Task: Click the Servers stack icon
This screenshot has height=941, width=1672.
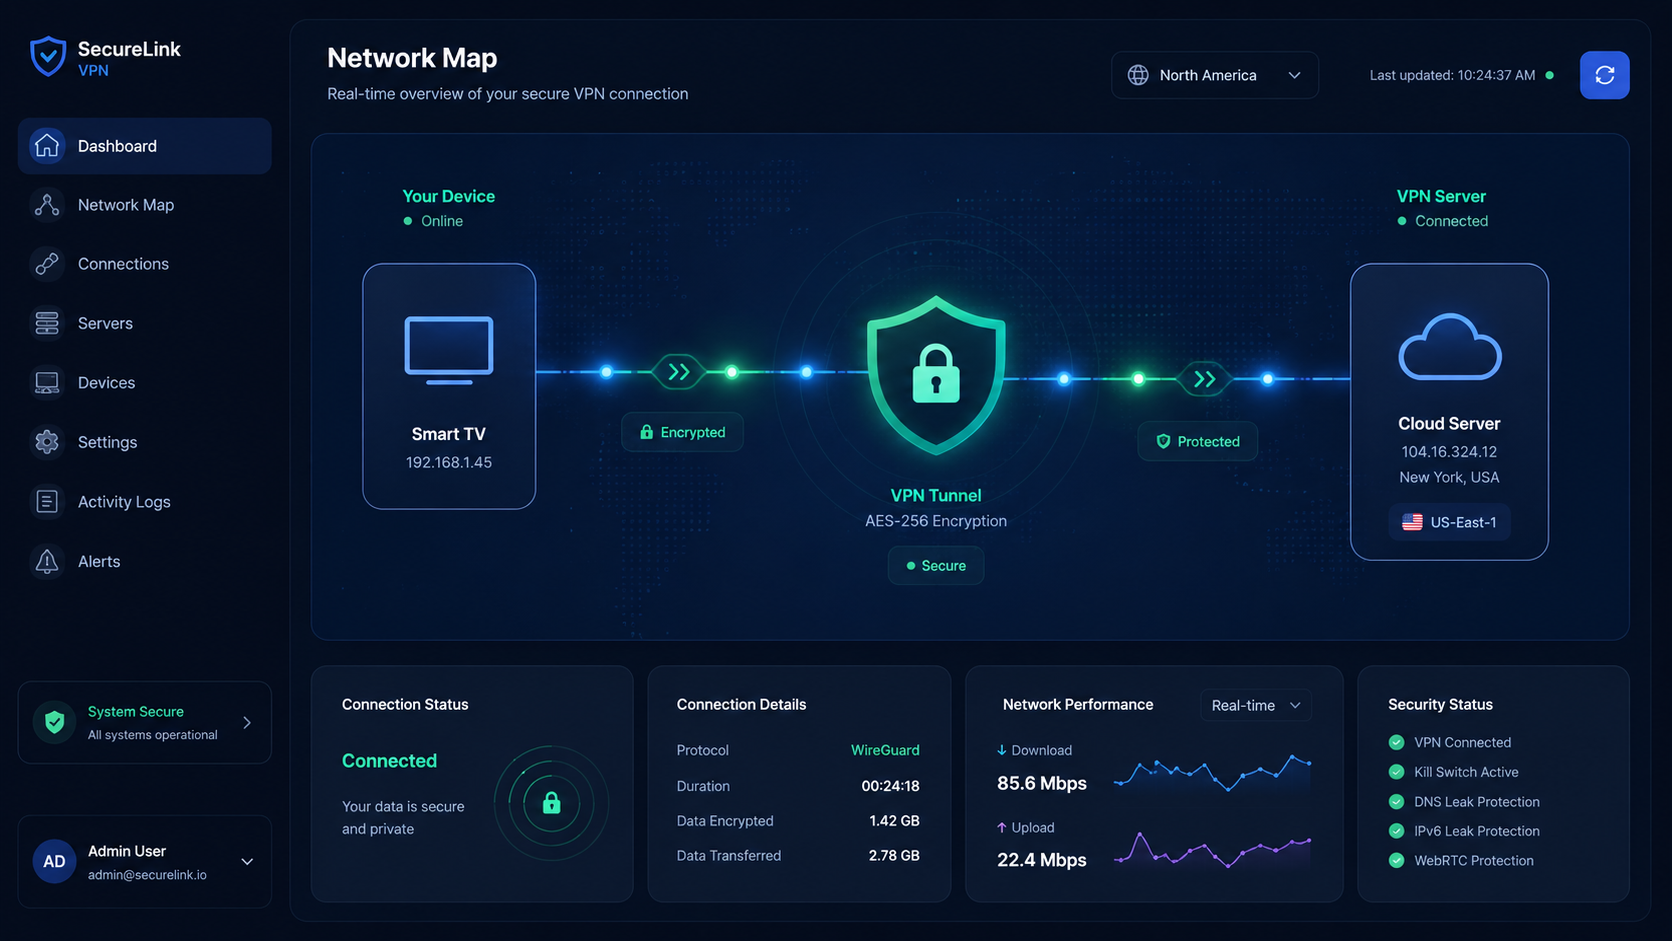Action: pos(47,323)
